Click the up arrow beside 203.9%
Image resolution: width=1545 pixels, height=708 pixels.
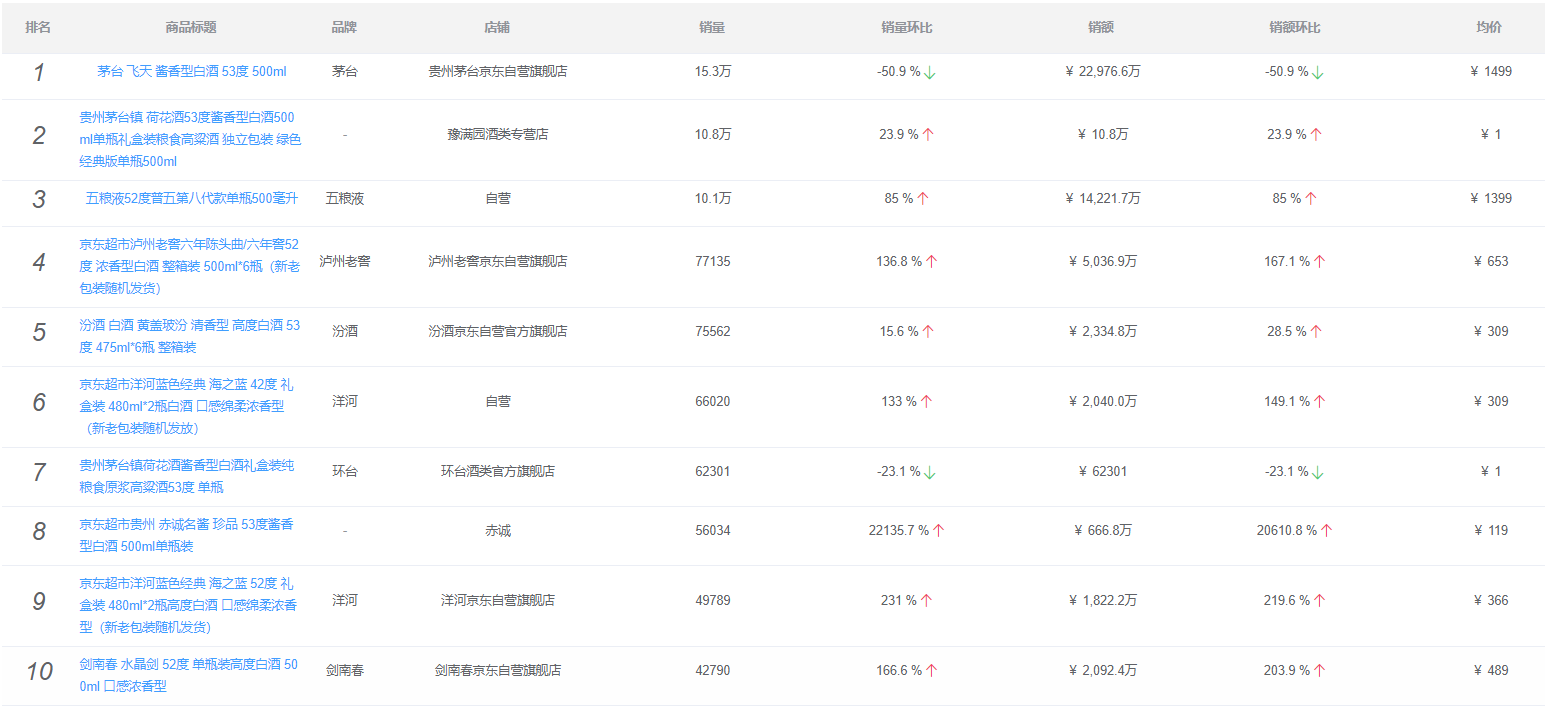pyautogui.click(x=1319, y=671)
